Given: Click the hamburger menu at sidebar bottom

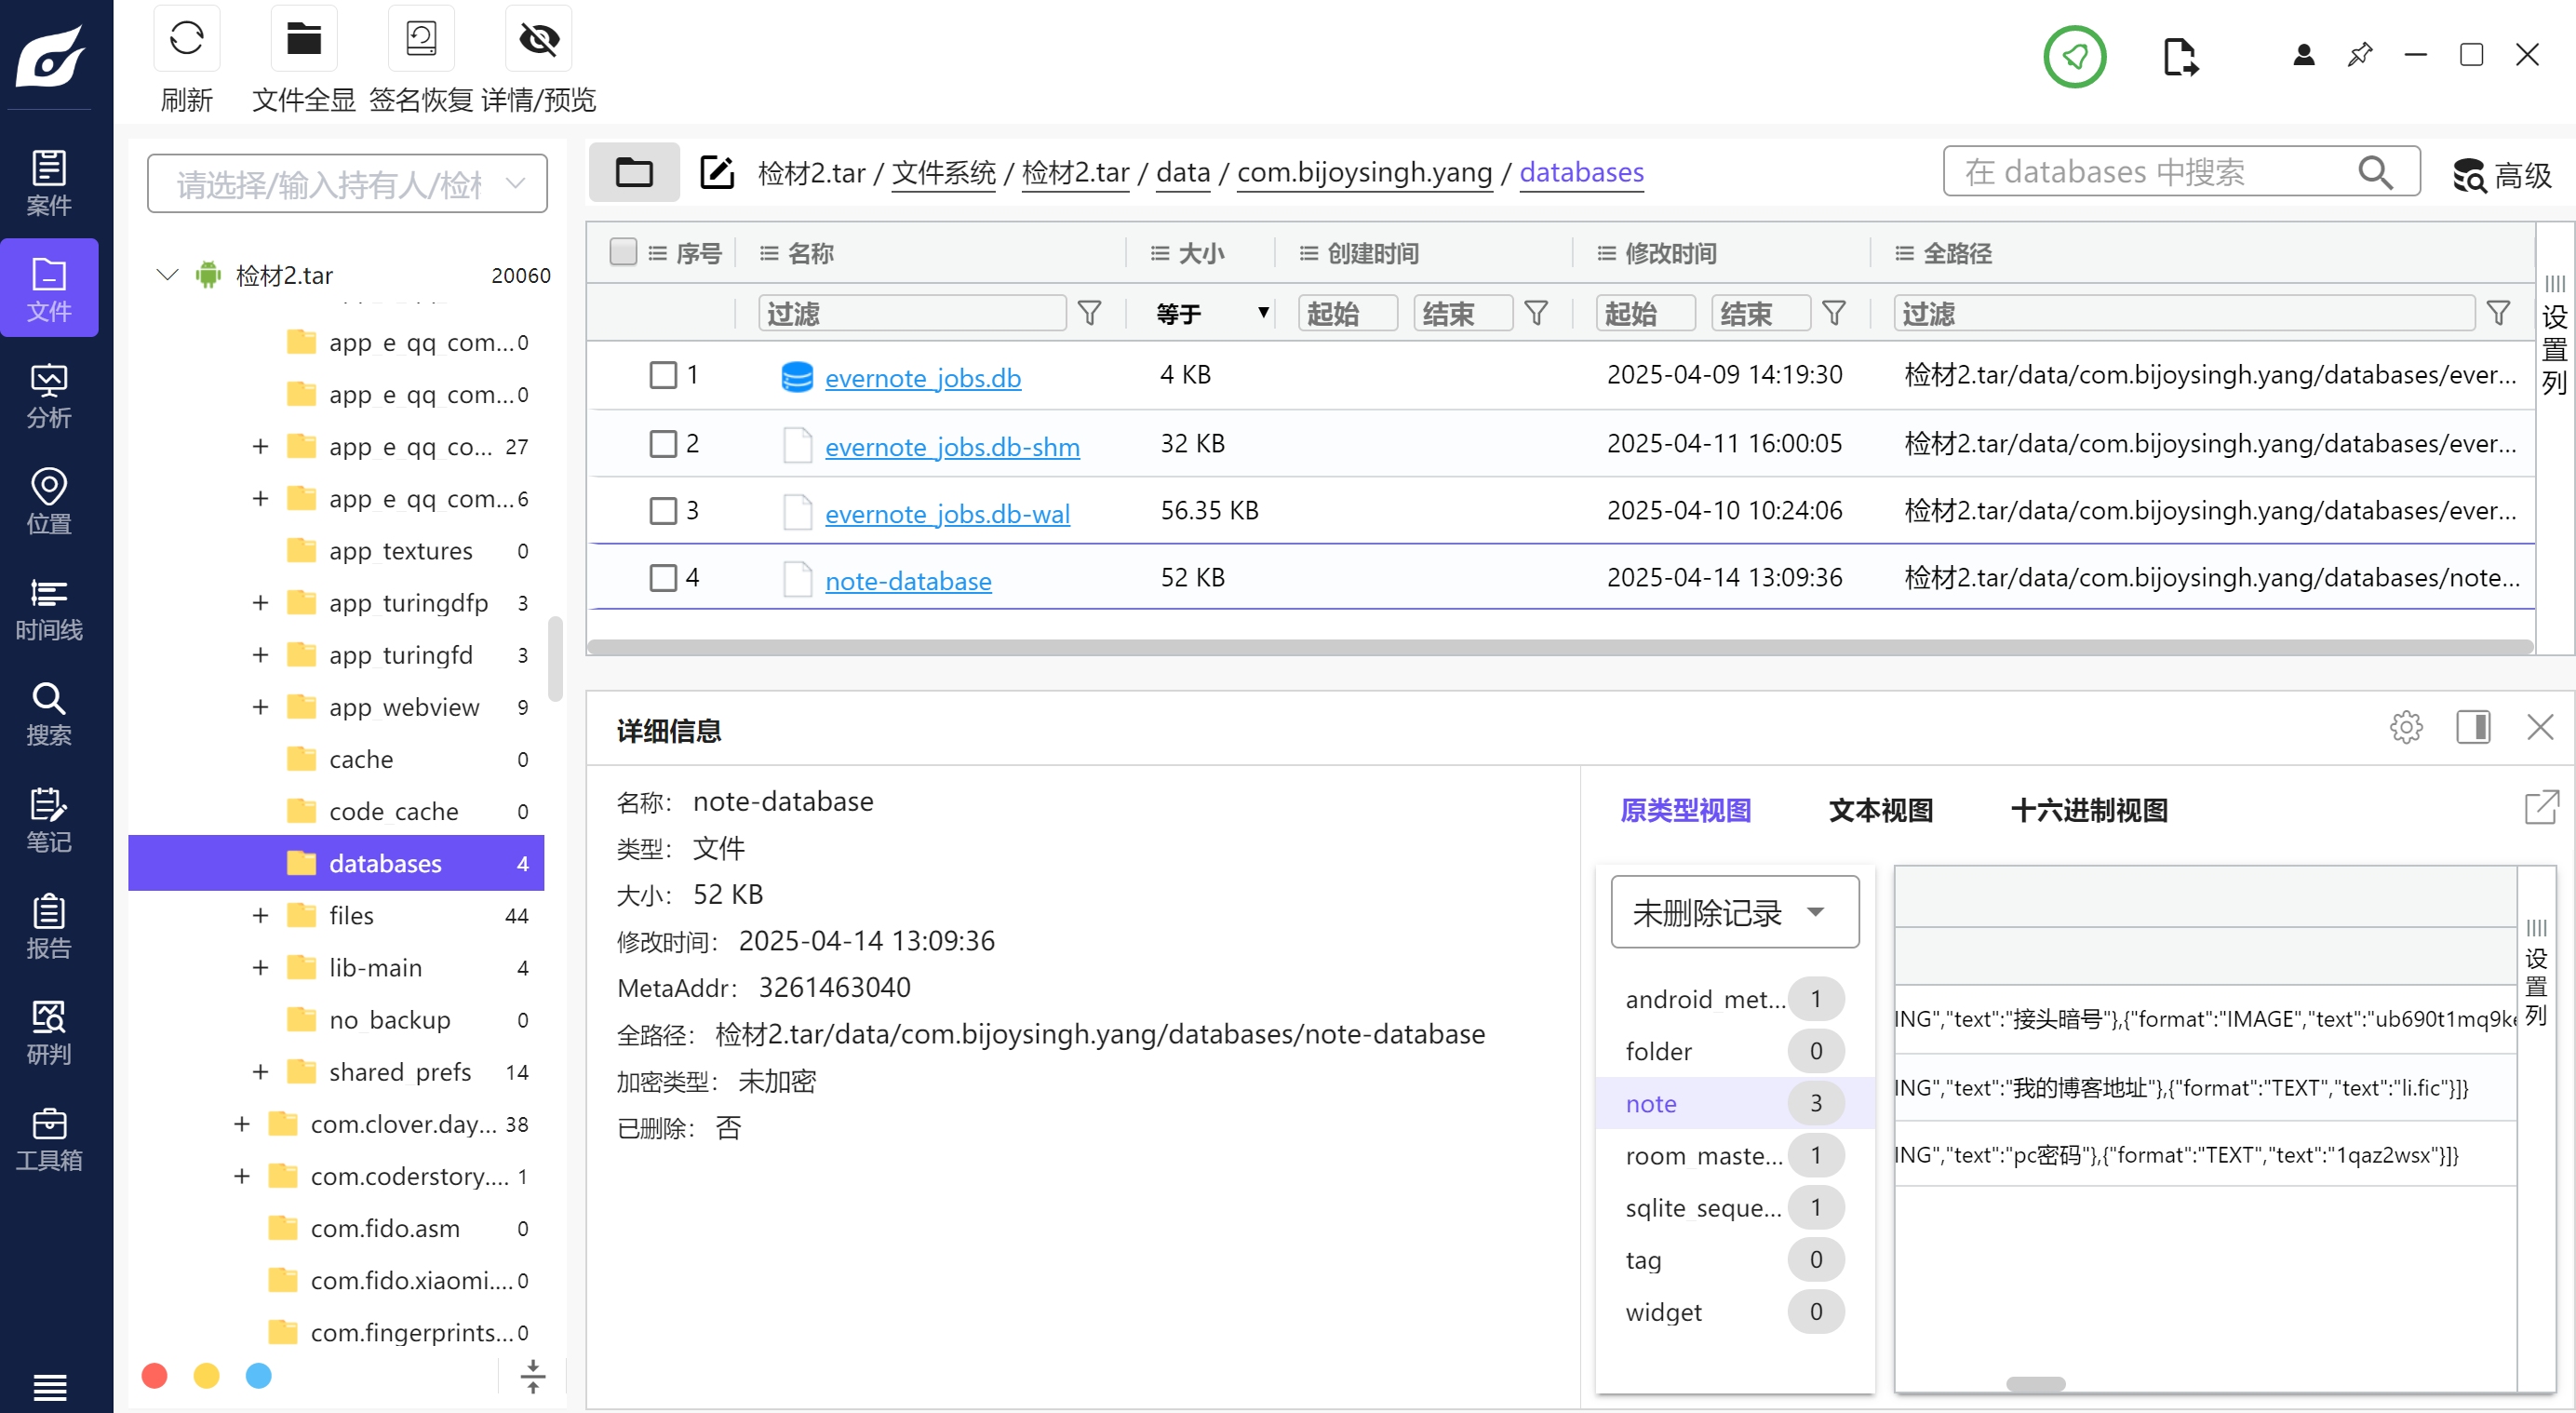Looking at the screenshot, I should [49, 1387].
